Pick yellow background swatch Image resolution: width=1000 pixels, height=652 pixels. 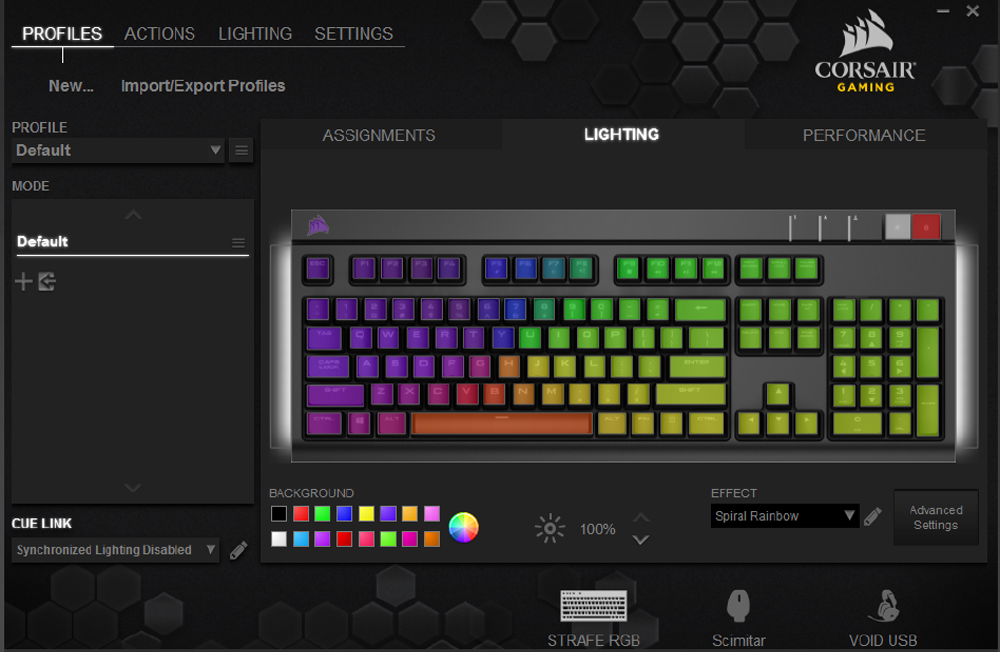(x=366, y=514)
